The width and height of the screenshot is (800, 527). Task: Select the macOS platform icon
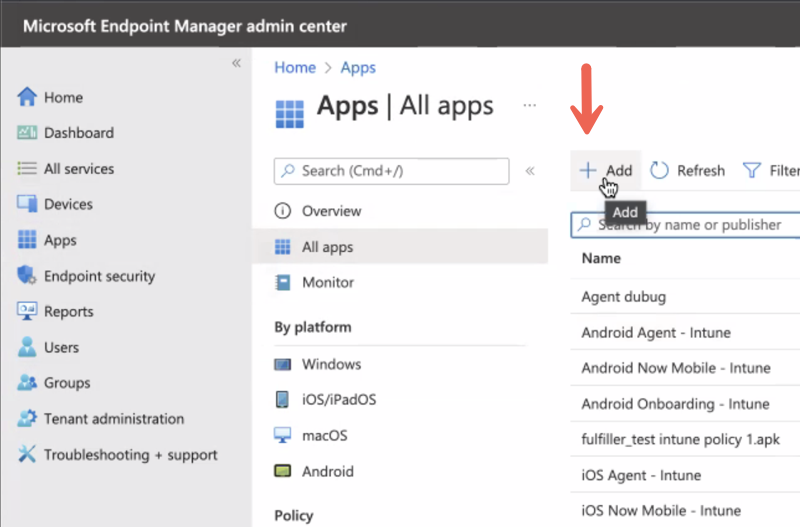(x=283, y=435)
